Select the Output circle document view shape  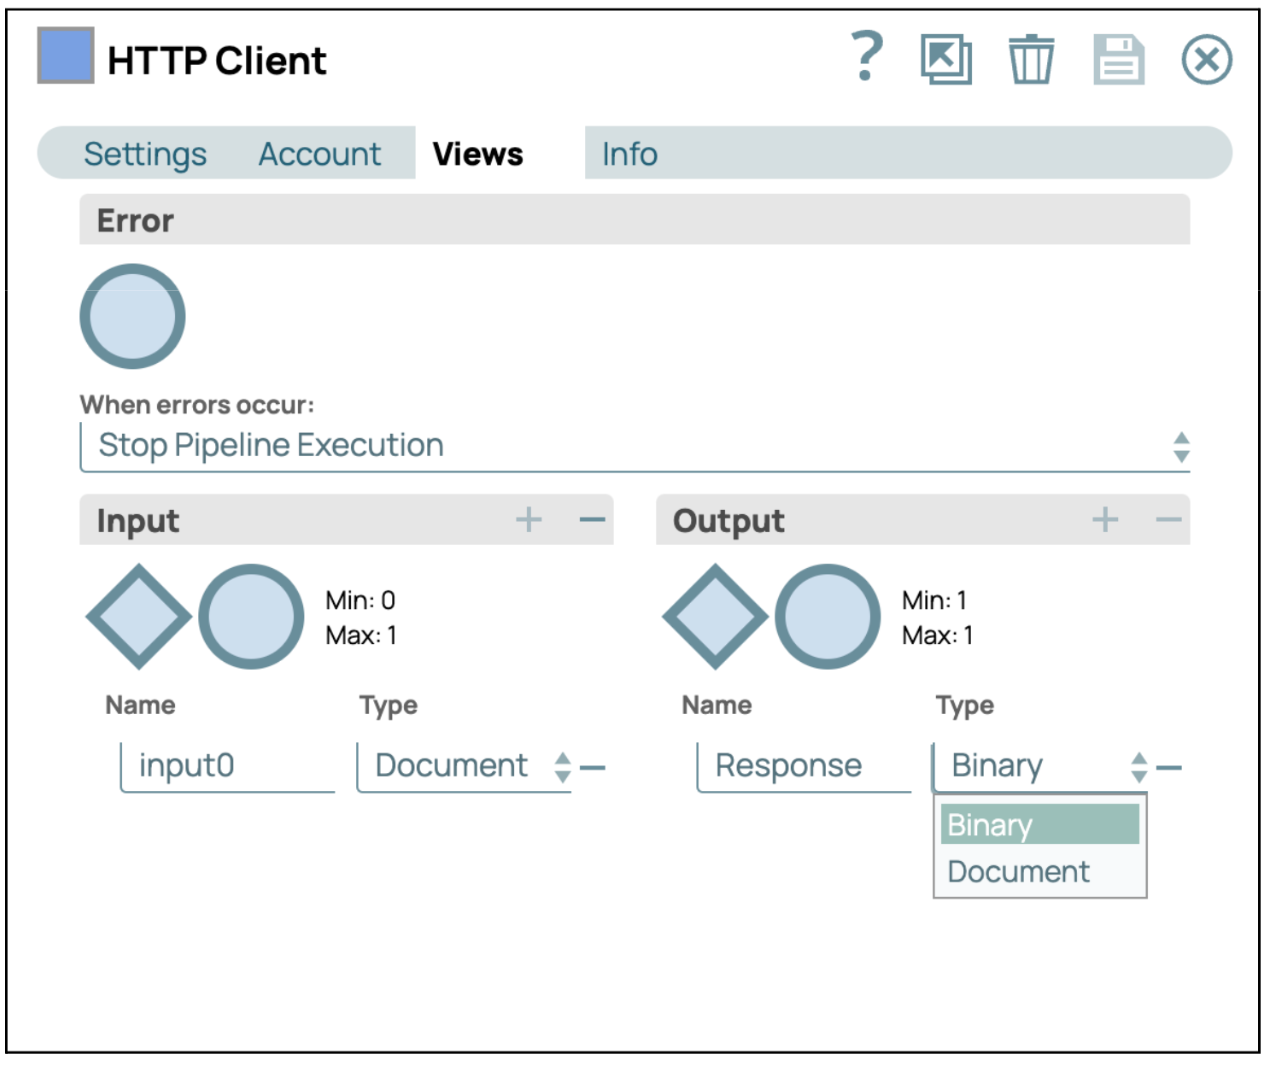(827, 617)
